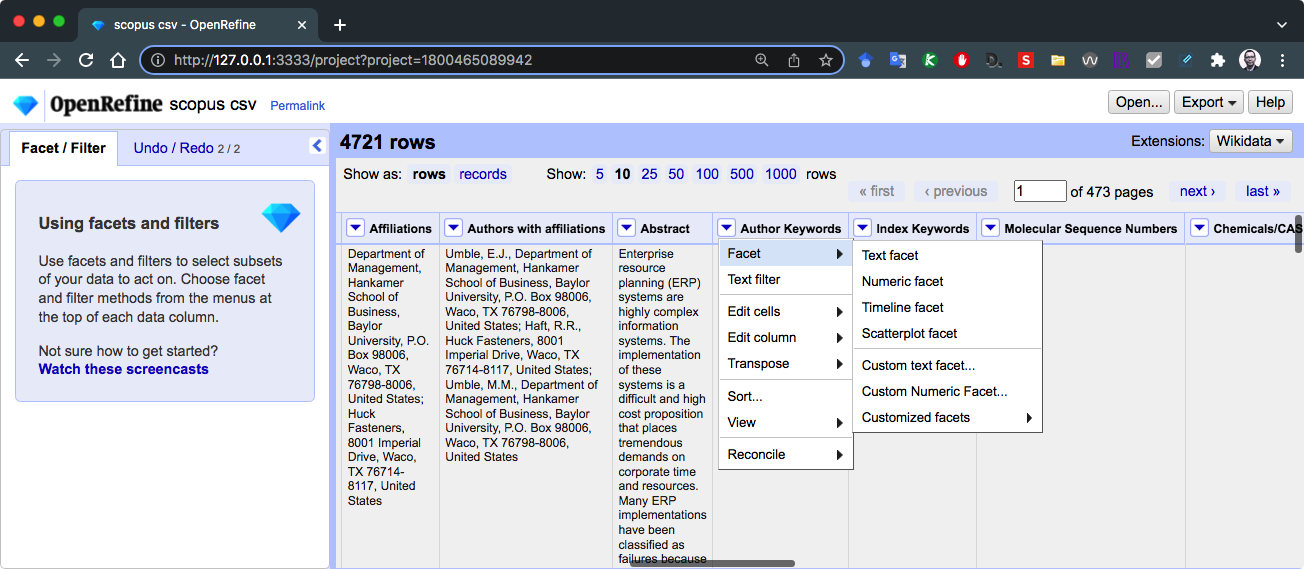Expand Edit column submenu
1304x569 pixels.
click(x=785, y=337)
